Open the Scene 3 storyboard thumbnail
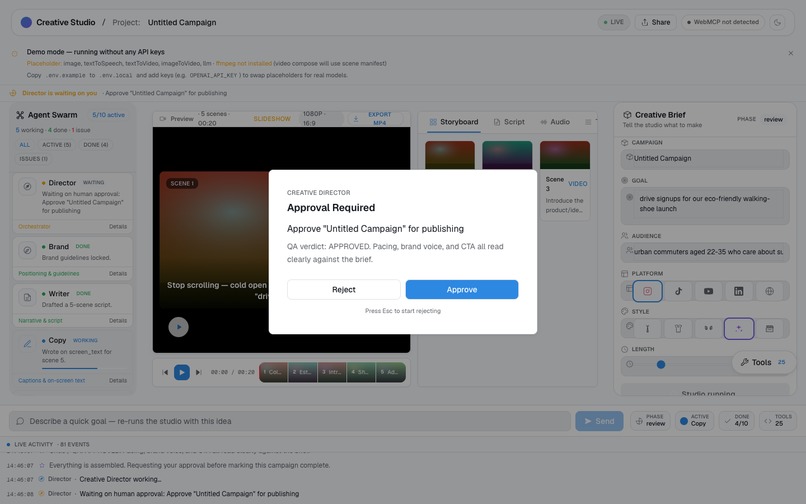806x504 pixels. click(x=565, y=155)
